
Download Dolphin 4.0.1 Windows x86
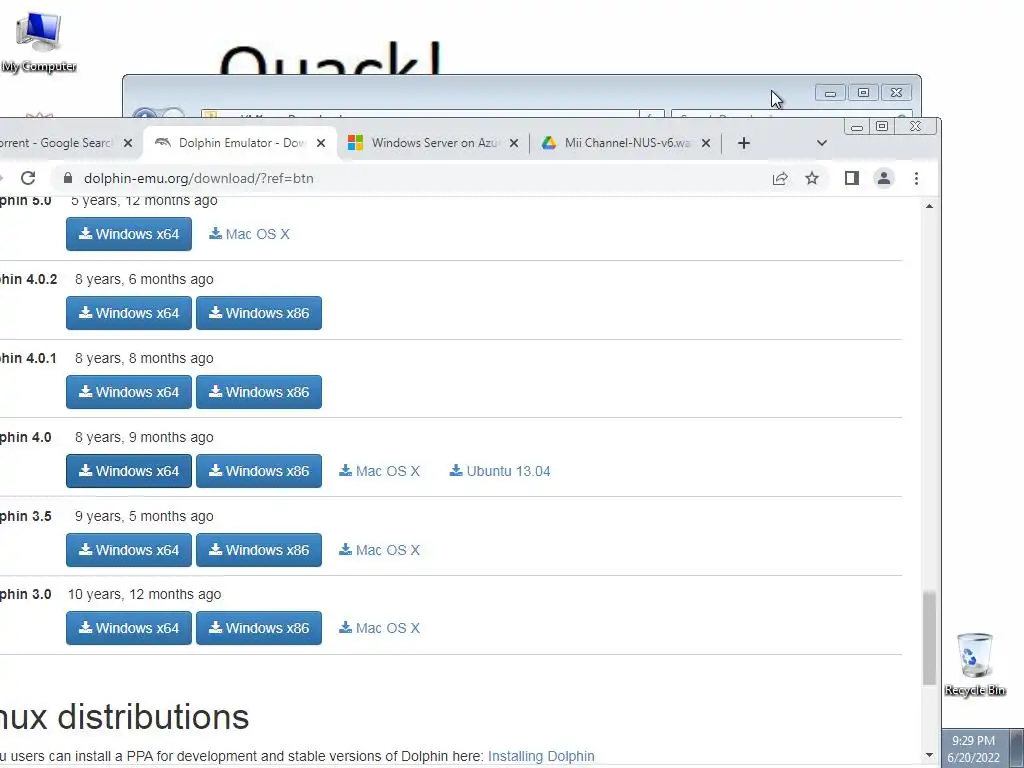259,392
